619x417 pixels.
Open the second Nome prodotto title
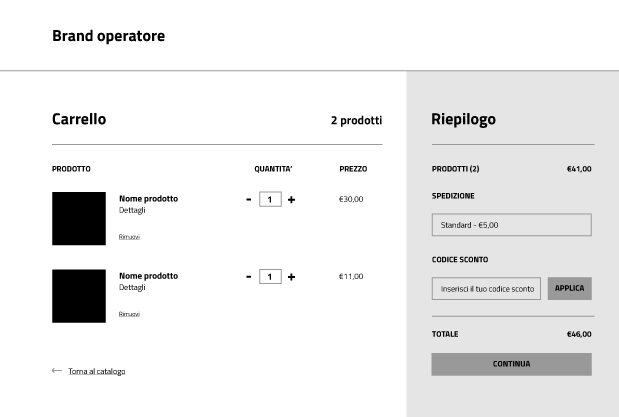pyautogui.click(x=148, y=276)
